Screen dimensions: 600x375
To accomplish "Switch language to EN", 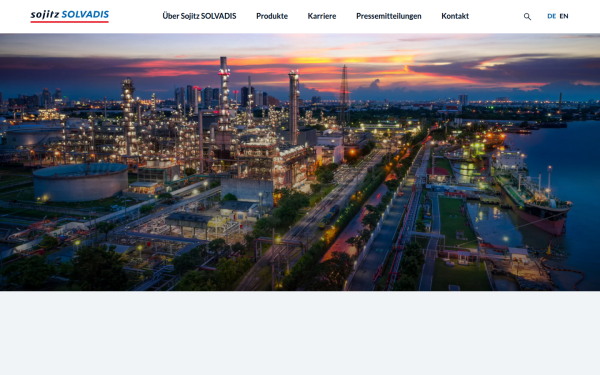I will [x=564, y=16].
